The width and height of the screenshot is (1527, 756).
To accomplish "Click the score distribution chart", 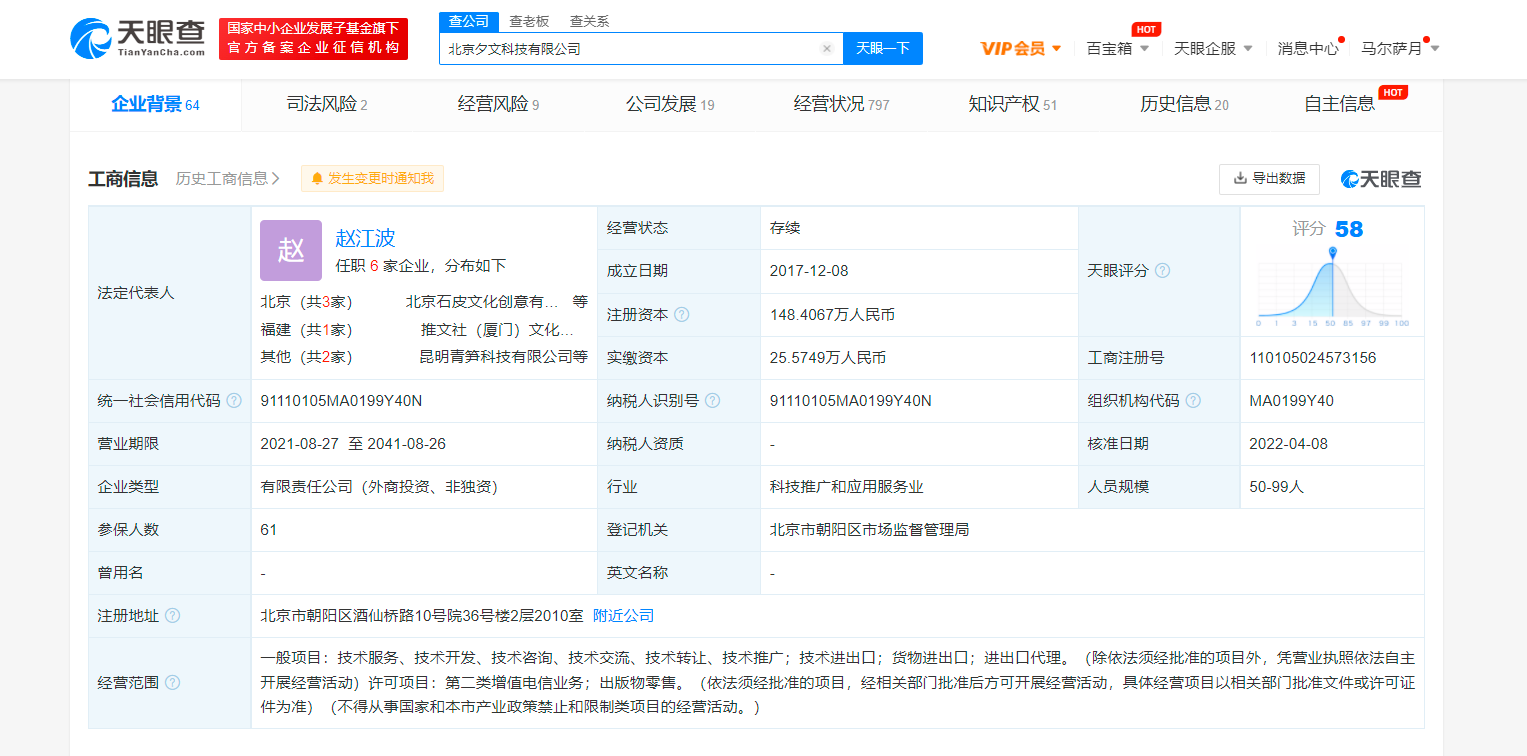I will click(1332, 290).
